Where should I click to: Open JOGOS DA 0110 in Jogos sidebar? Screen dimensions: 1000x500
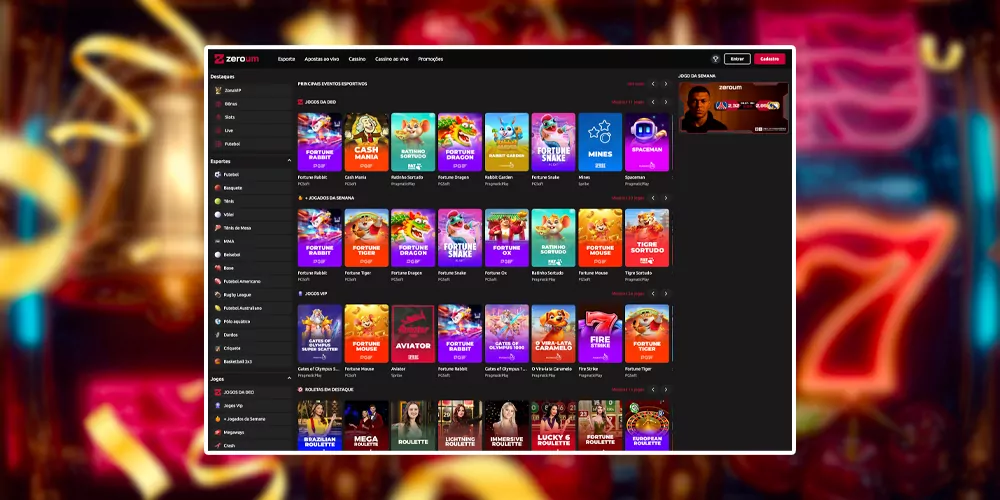(251, 392)
